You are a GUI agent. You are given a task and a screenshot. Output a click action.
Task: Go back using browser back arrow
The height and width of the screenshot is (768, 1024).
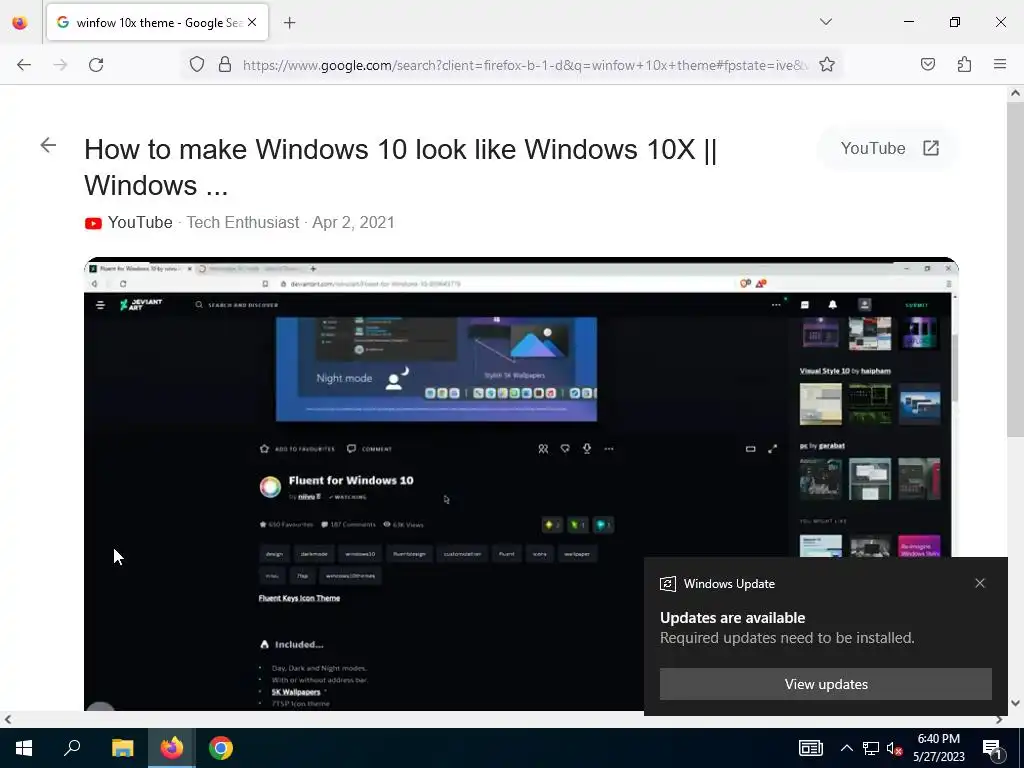(x=24, y=65)
